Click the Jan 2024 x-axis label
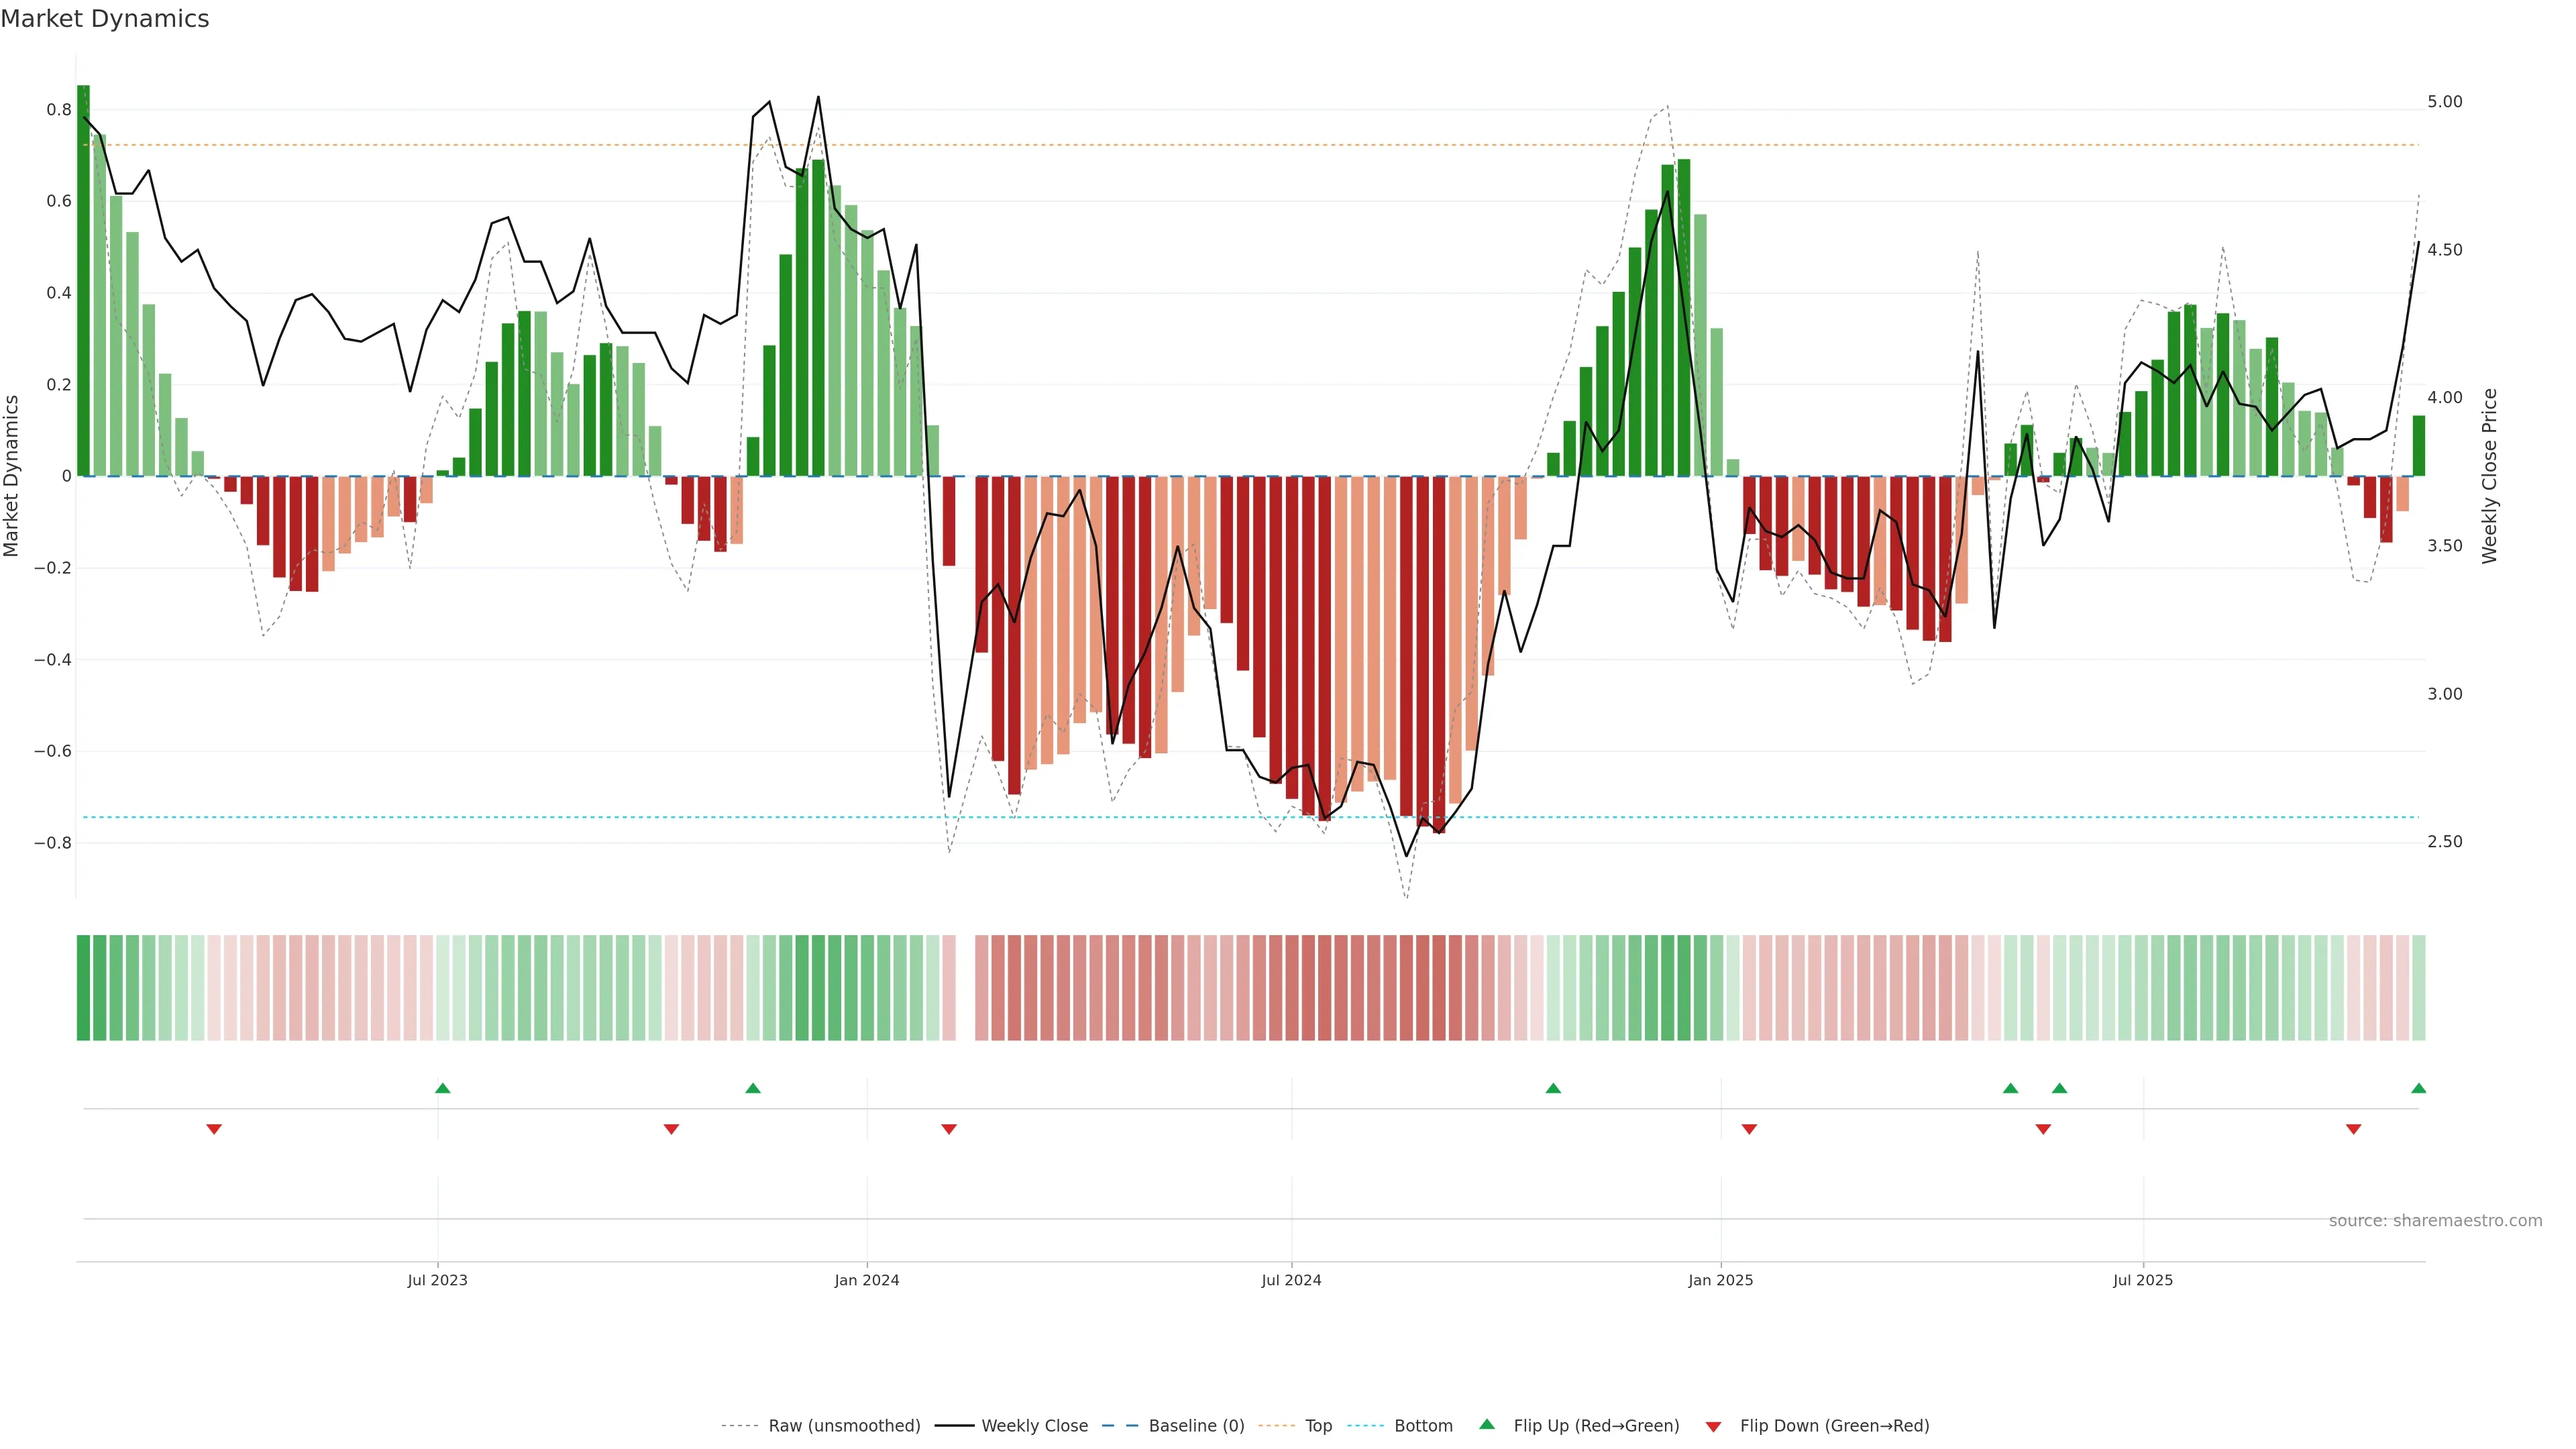 [867, 1280]
